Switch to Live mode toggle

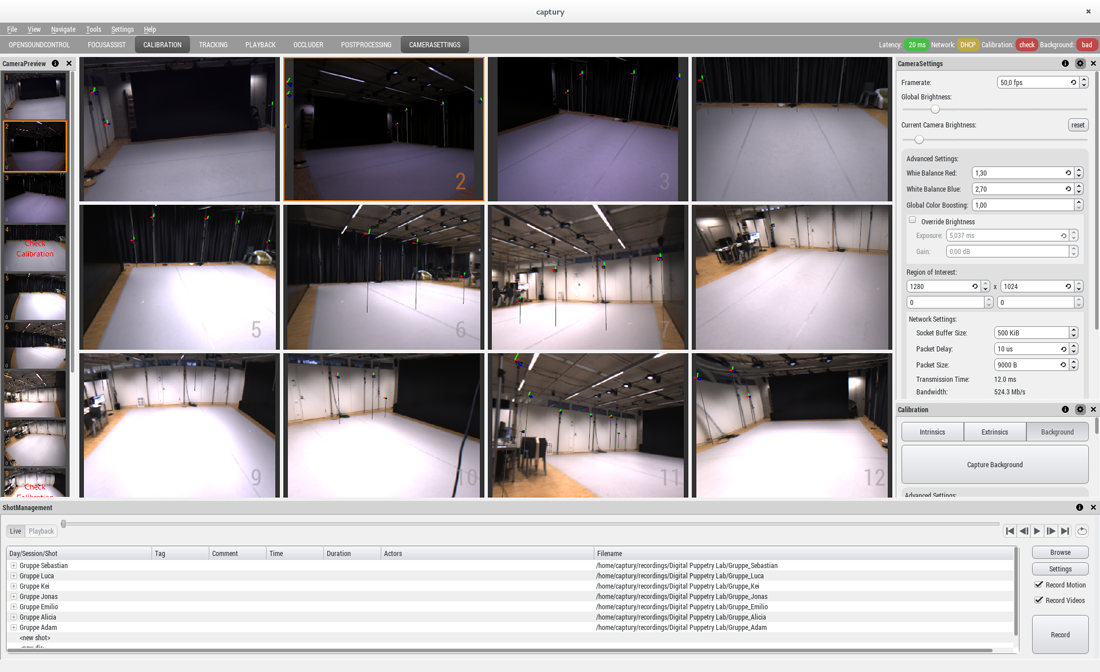(x=15, y=531)
